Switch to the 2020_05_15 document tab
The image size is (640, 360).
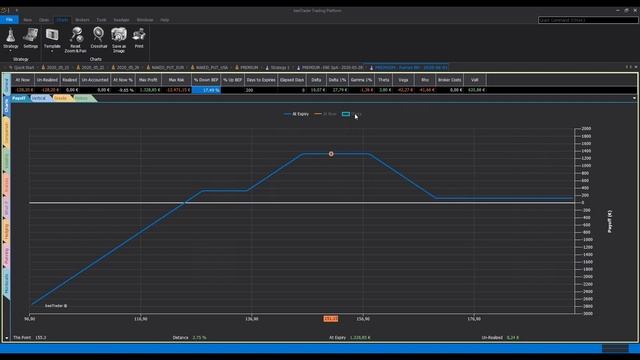(56, 67)
